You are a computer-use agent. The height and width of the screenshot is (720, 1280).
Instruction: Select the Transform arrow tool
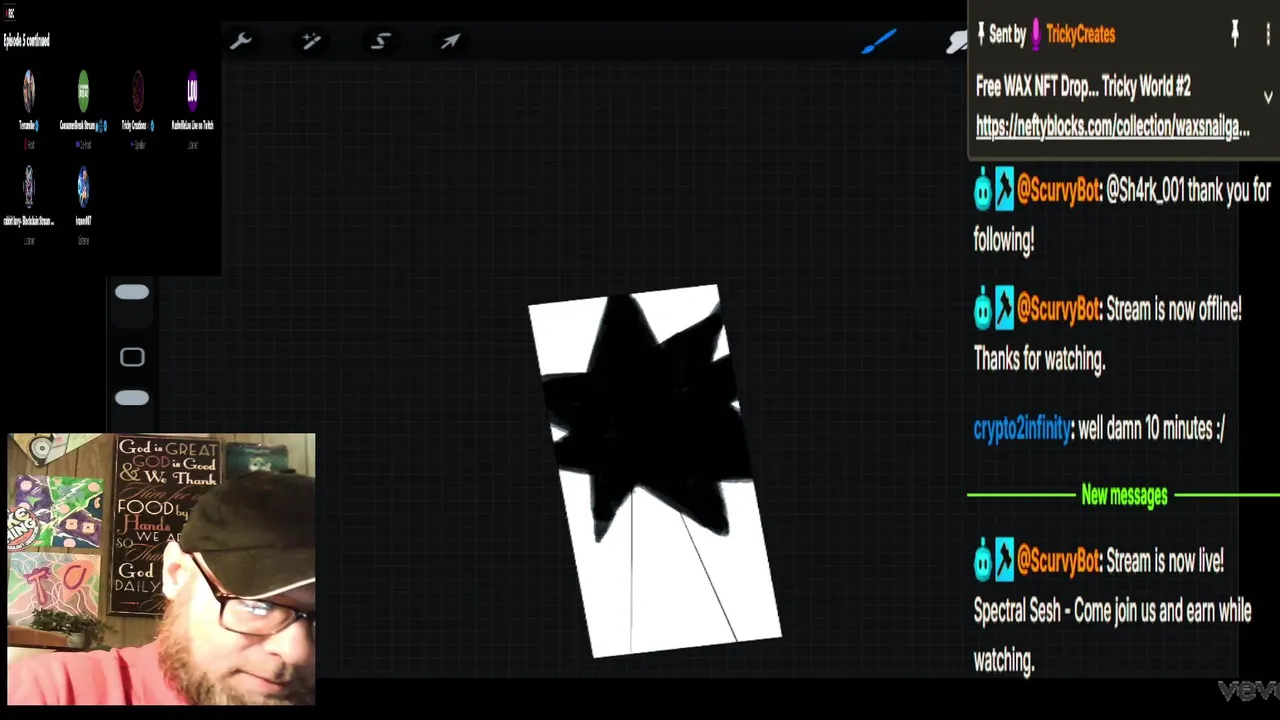tap(450, 41)
